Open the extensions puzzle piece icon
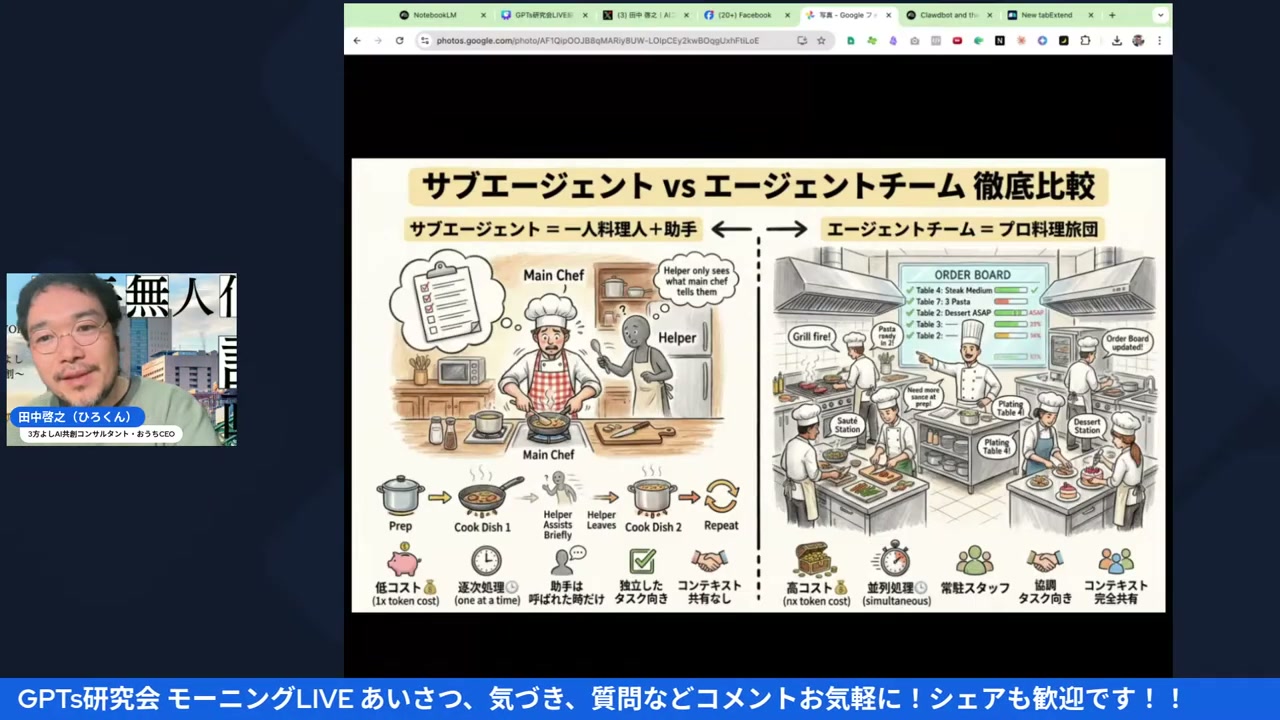 coord(1085,41)
